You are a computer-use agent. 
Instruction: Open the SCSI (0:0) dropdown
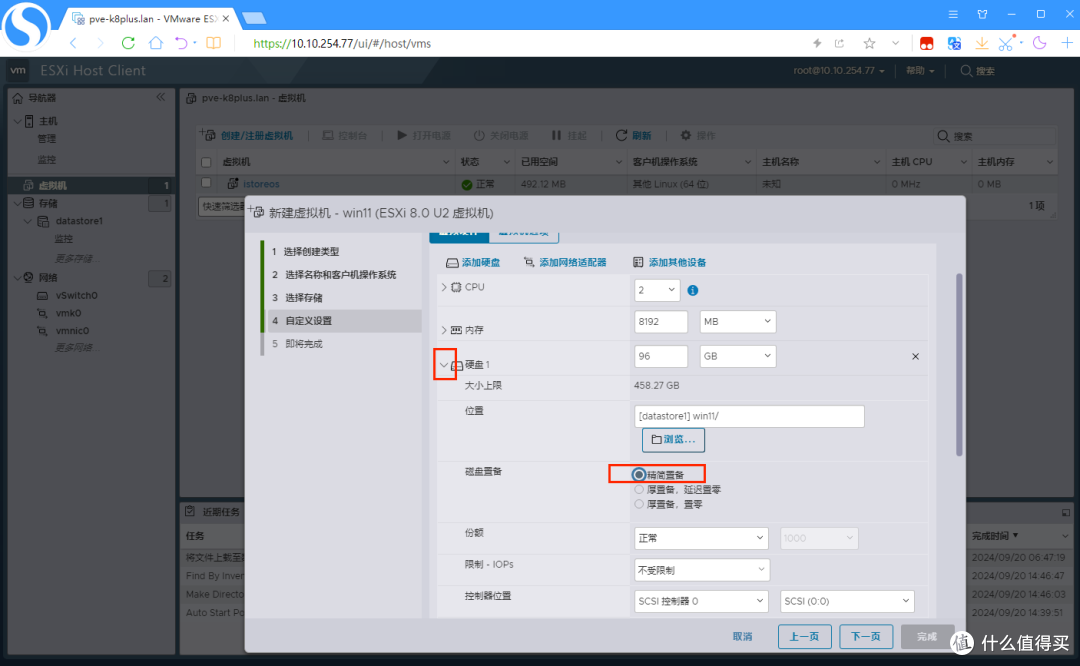tap(847, 601)
